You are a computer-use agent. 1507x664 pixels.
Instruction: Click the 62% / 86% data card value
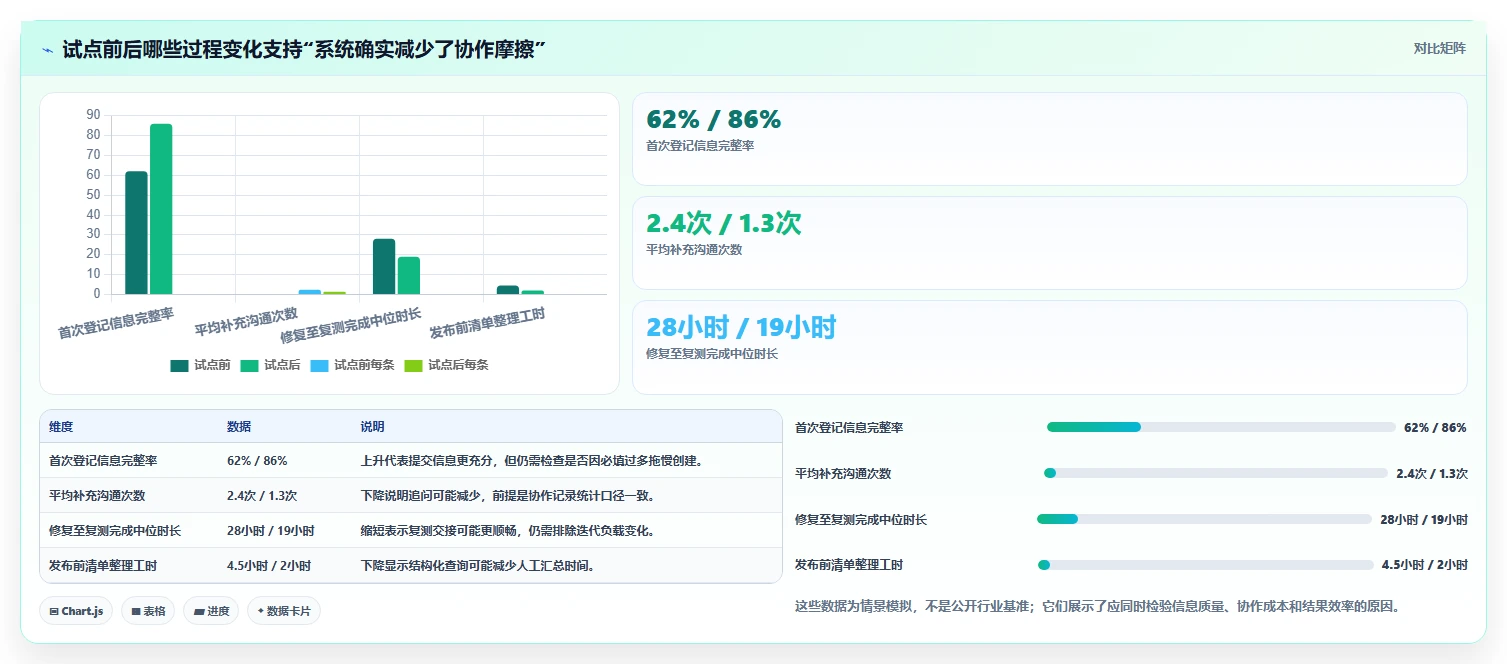tap(714, 120)
